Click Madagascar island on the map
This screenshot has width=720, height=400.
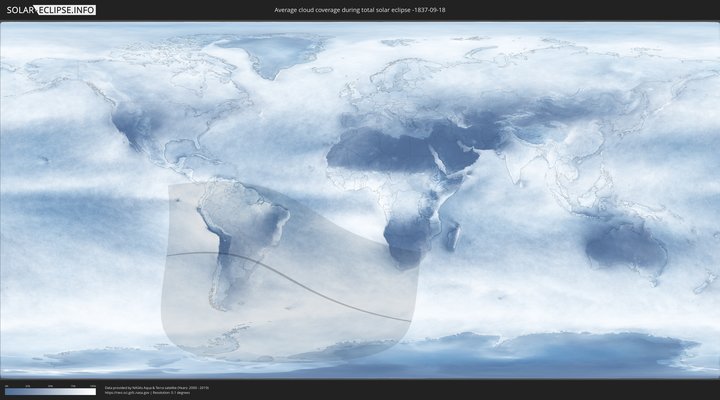(x=452, y=236)
